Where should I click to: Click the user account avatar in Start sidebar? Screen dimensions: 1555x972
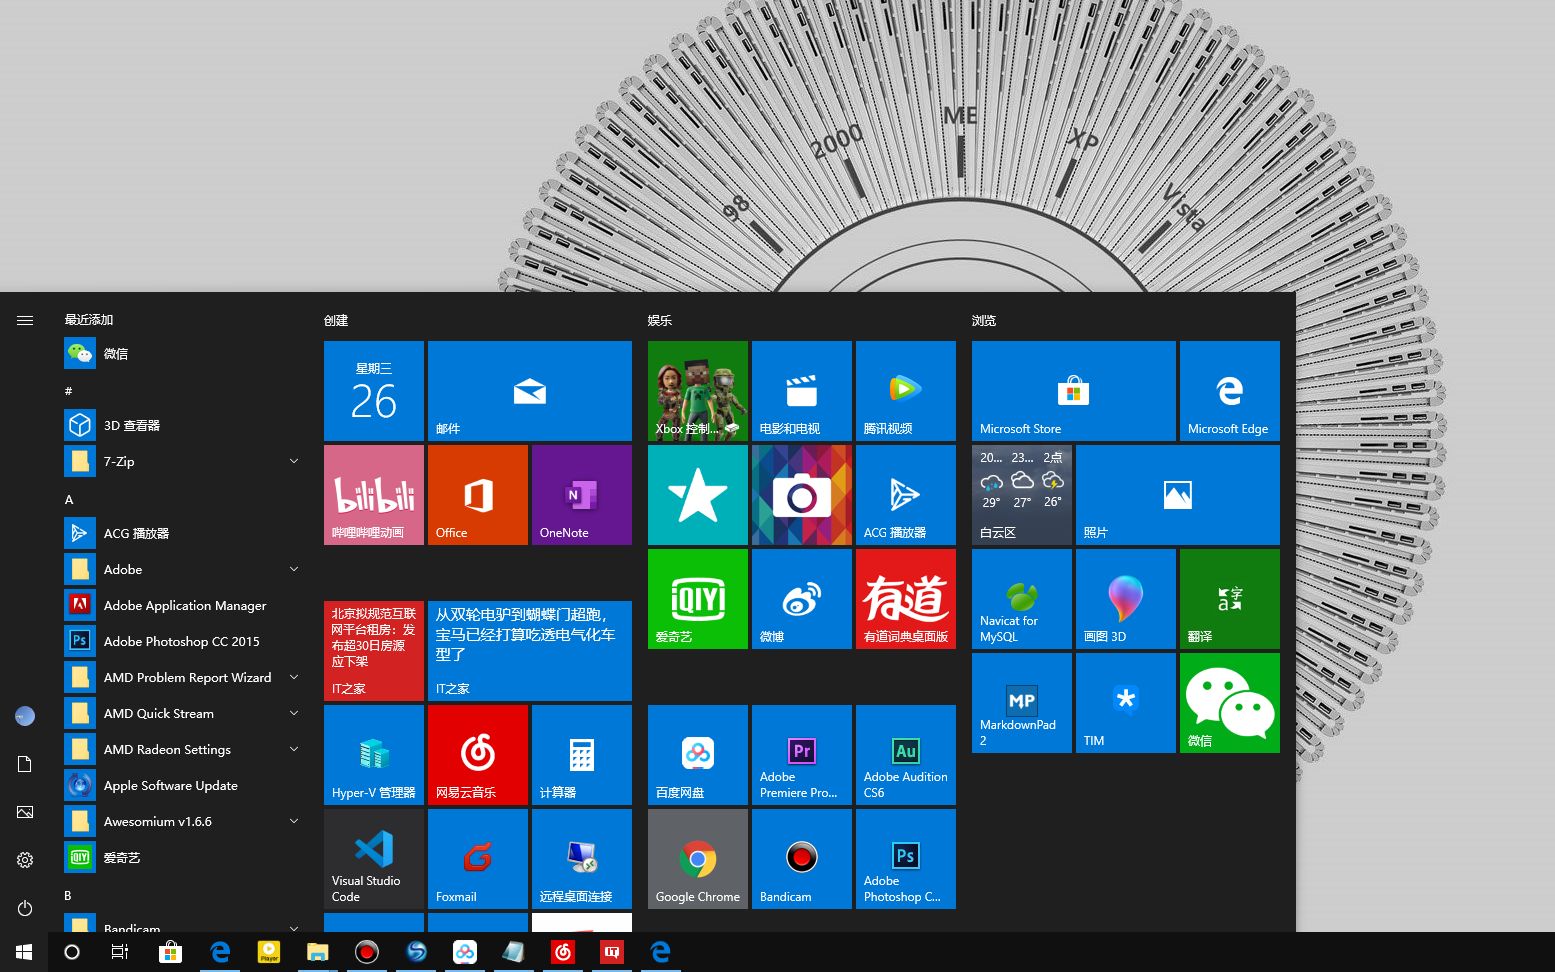click(x=25, y=716)
